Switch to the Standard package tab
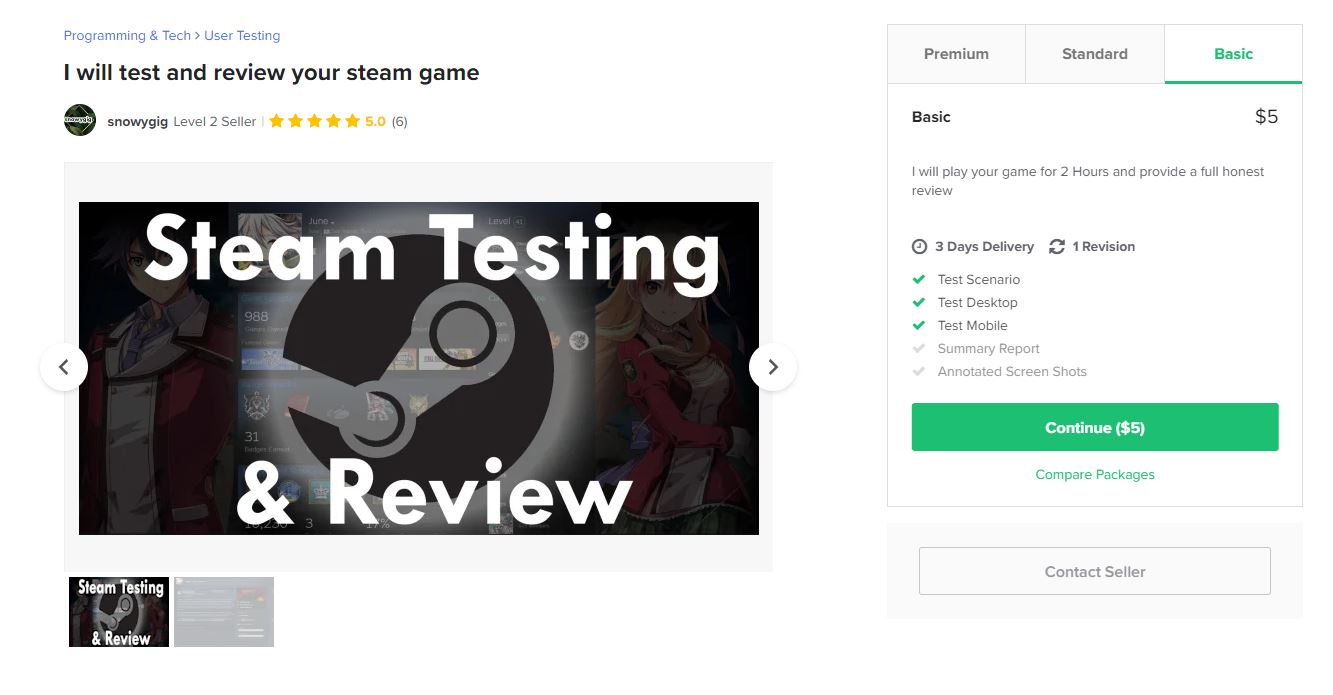 tap(1094, 54)
